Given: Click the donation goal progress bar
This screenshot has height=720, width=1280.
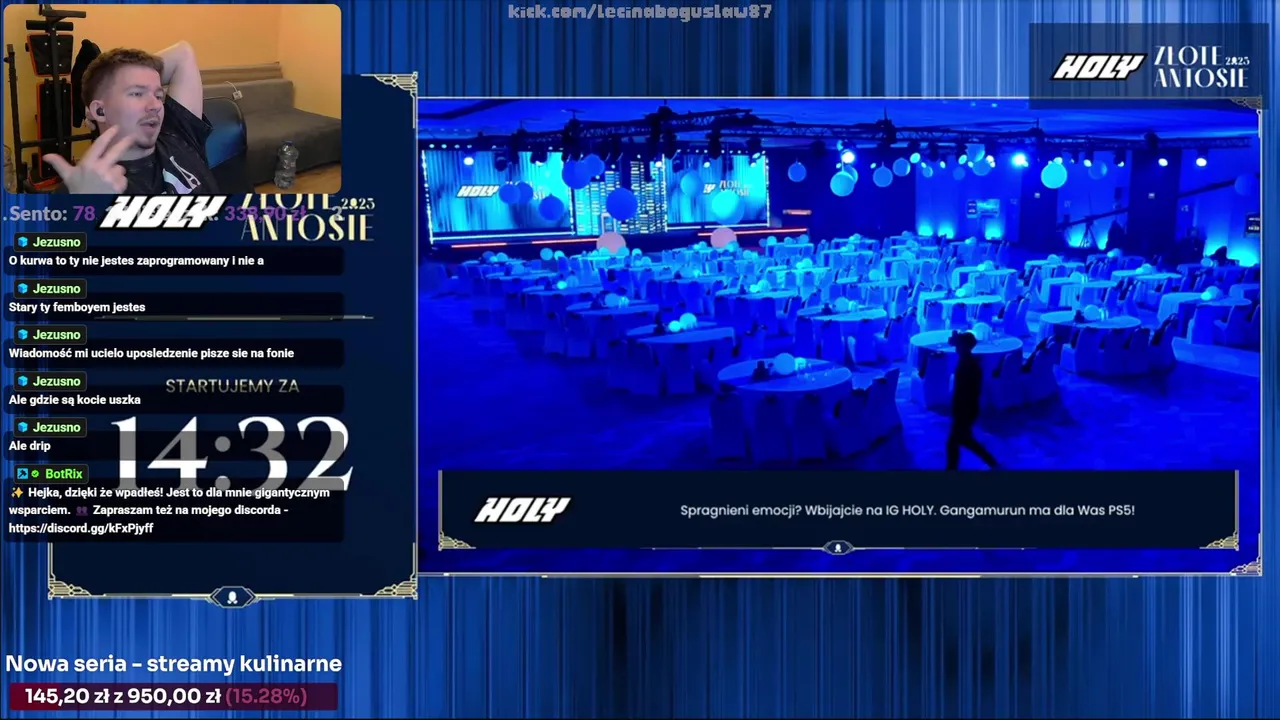Looking at the screenshot, I should (x=172, y=696).
